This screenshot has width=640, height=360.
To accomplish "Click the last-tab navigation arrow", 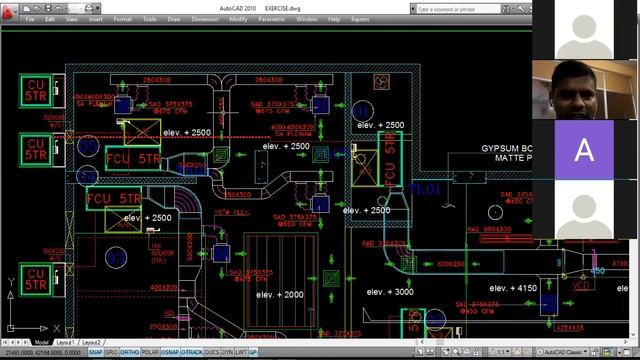I will tap(26, 342).
